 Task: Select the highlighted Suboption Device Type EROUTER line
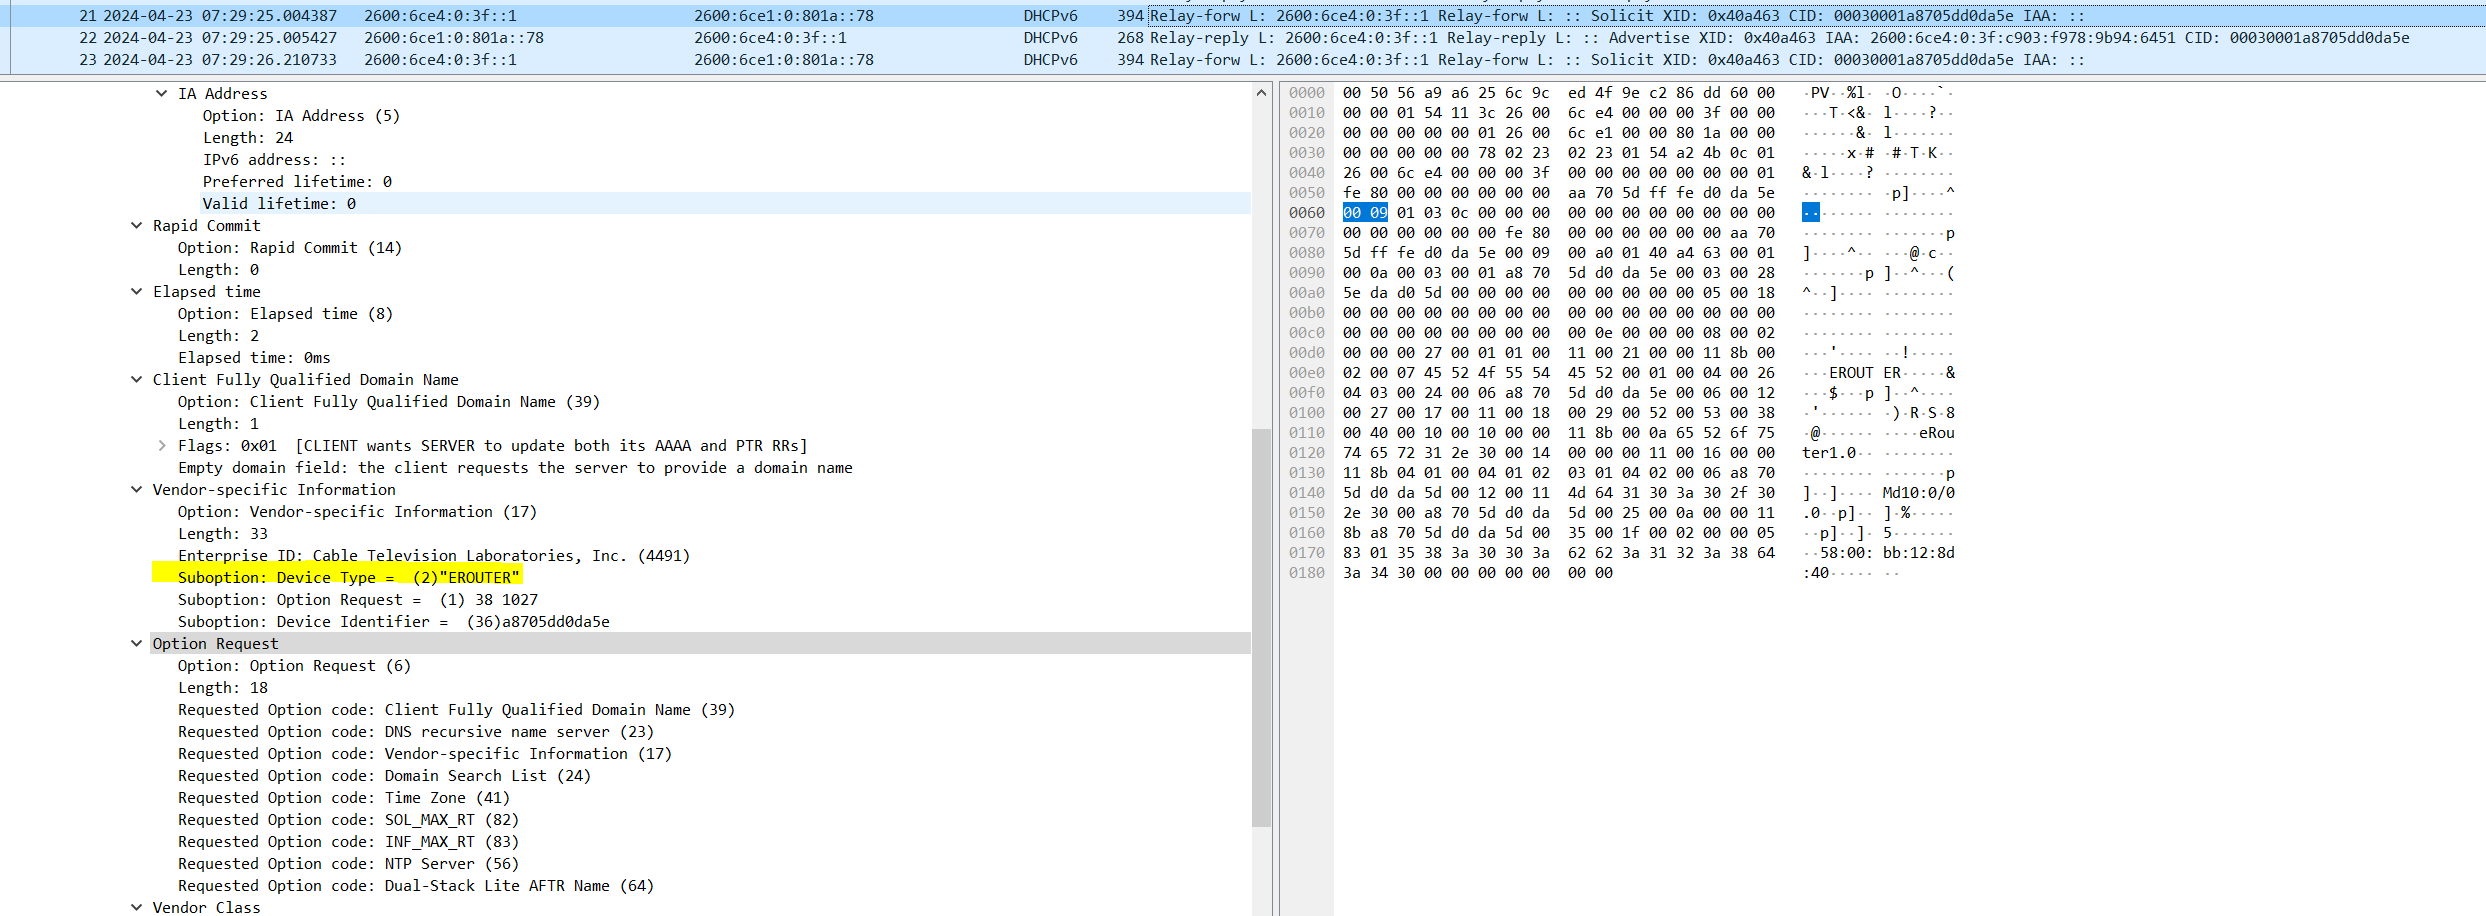348,577
